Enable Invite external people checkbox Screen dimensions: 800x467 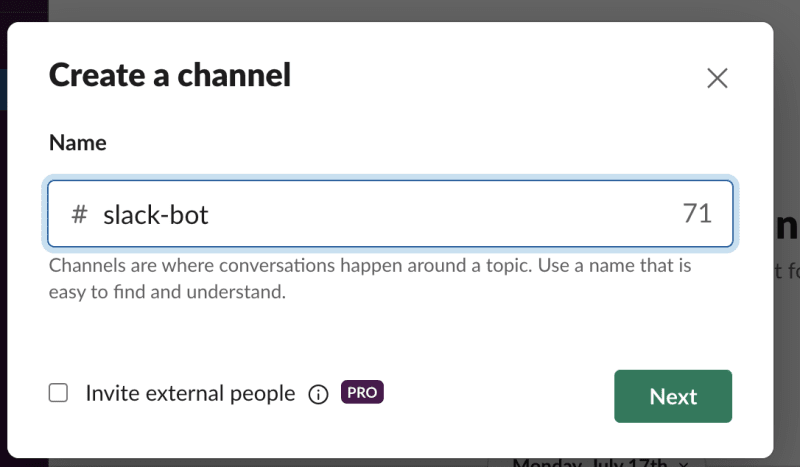point(58,393)
